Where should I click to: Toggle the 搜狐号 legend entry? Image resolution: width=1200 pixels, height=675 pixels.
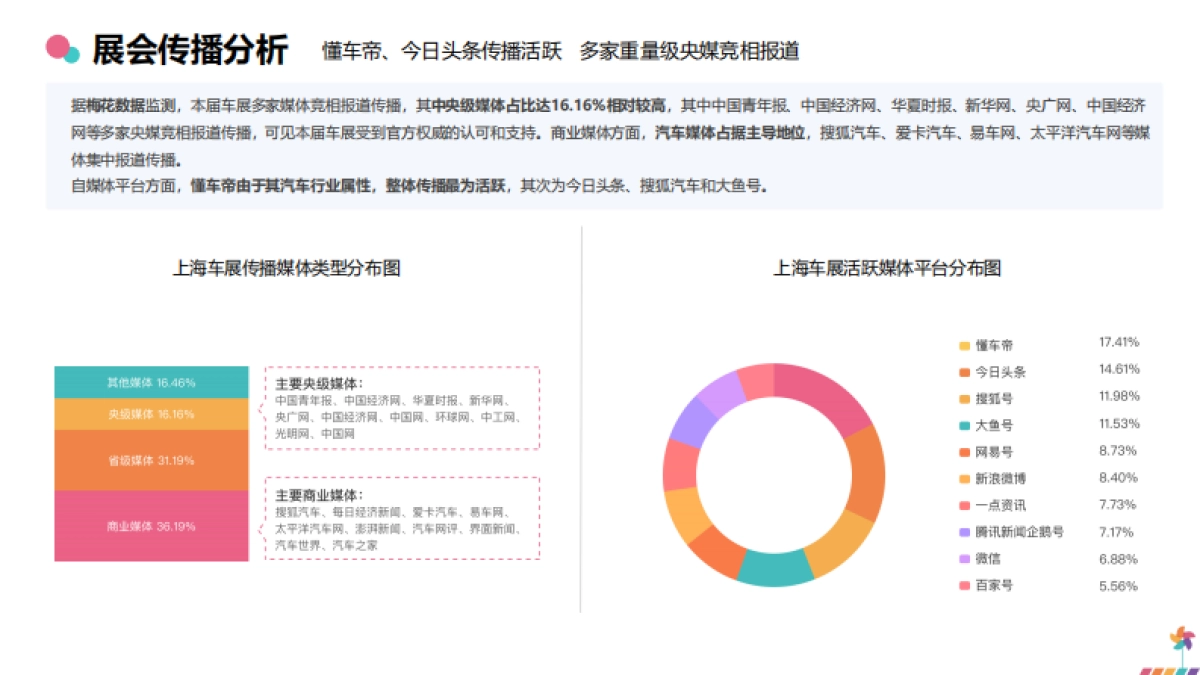pyautogui.click(x=990, y=396)
